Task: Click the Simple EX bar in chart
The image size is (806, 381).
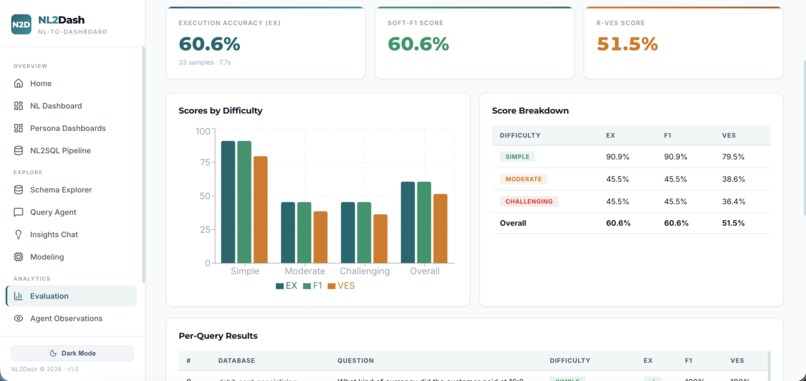Action: click(228, 202)
